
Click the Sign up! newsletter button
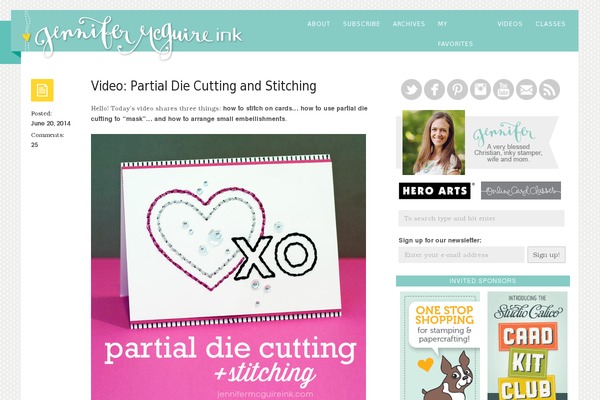546,255
